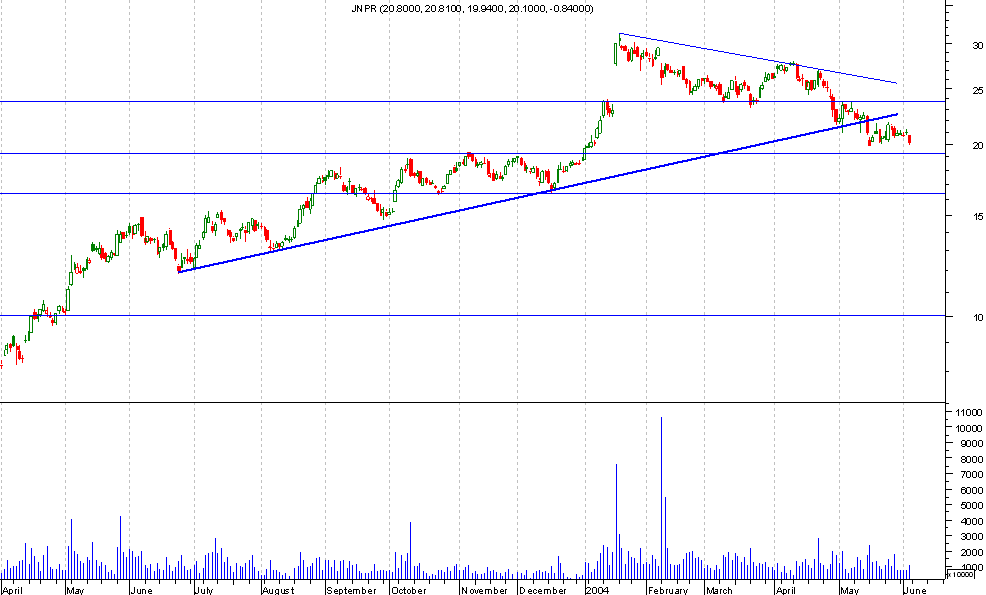The width and height of the screenshot is (986, 595).
Task: Click the horizontal line just below 25
Action: [473, 101]
